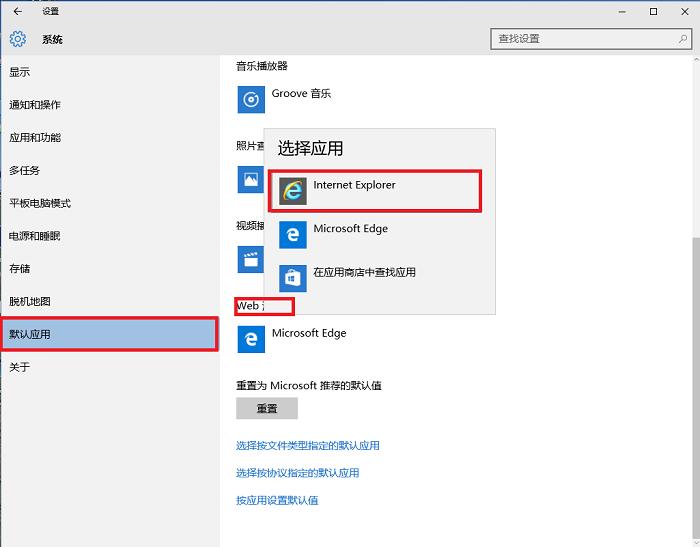Click Groove 音乐 default player label
700x547 pixels.
tap(301, 93)
